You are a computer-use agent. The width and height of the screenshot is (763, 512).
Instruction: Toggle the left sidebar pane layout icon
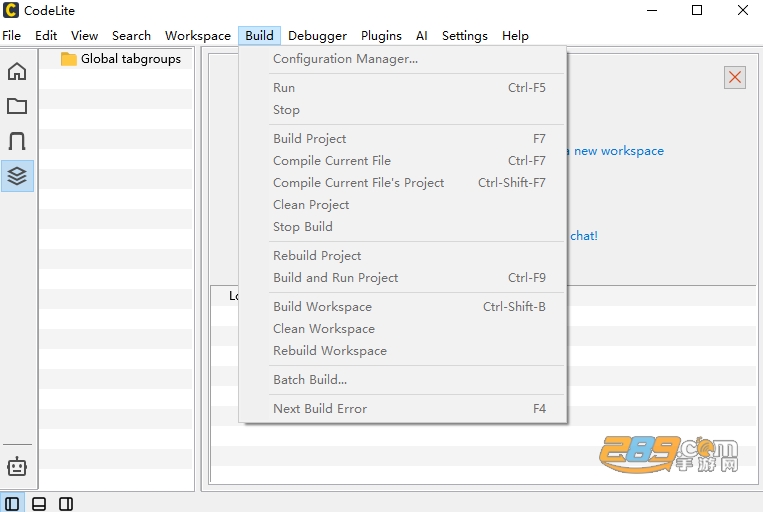pyautogui.click(x=12, y=504)
